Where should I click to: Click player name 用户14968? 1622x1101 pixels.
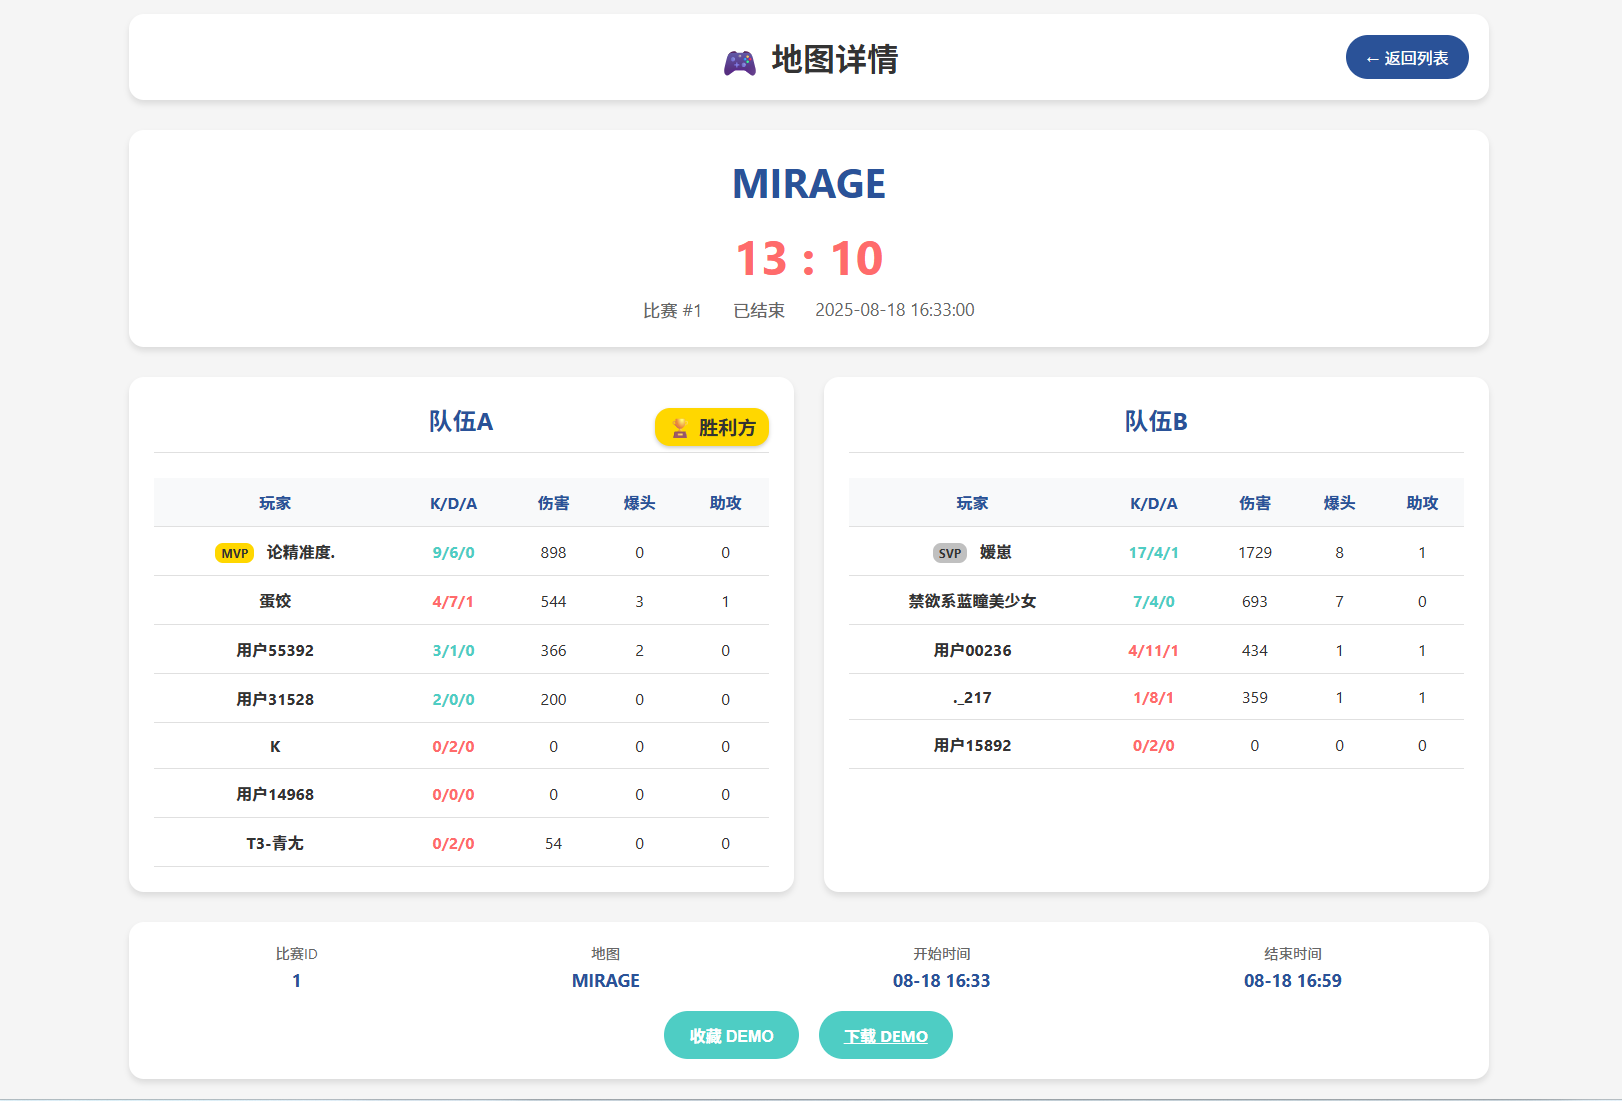coord(275,794)
